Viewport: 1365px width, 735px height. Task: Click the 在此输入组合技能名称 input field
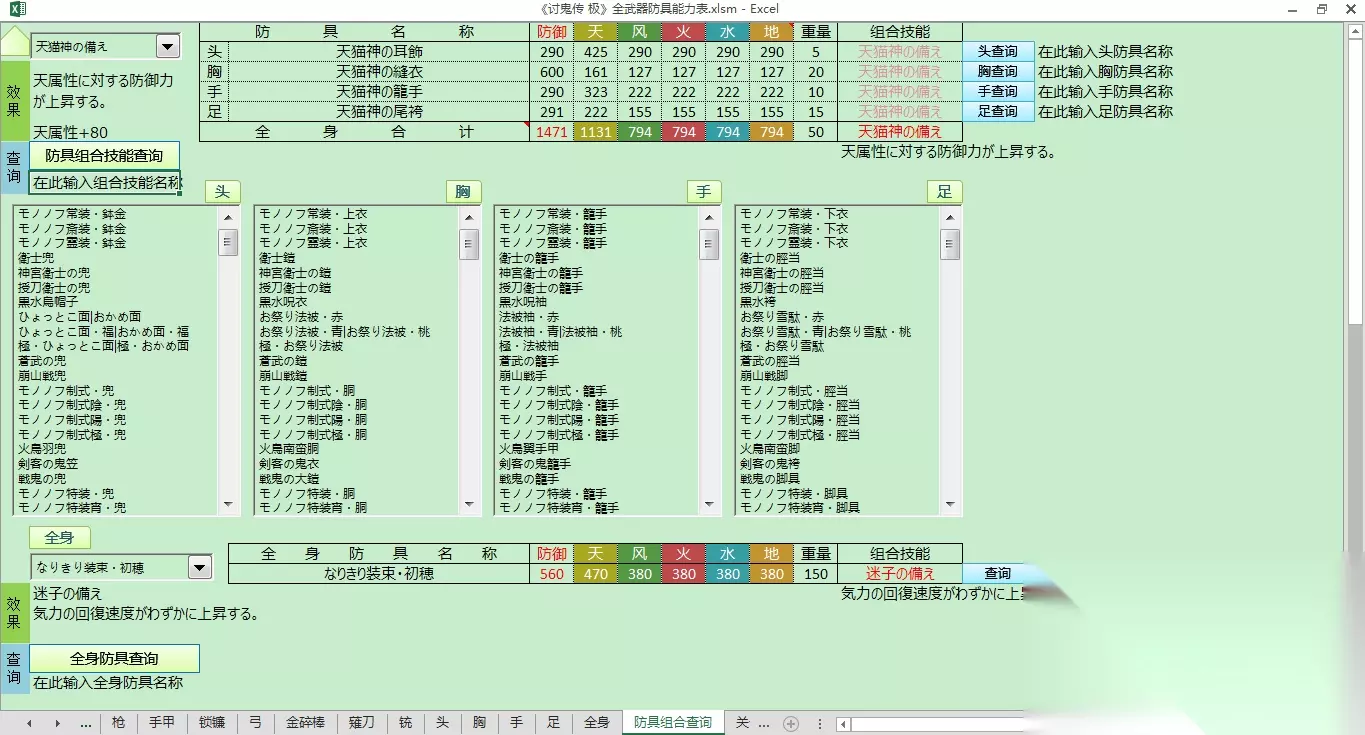(x=105, y=182)
